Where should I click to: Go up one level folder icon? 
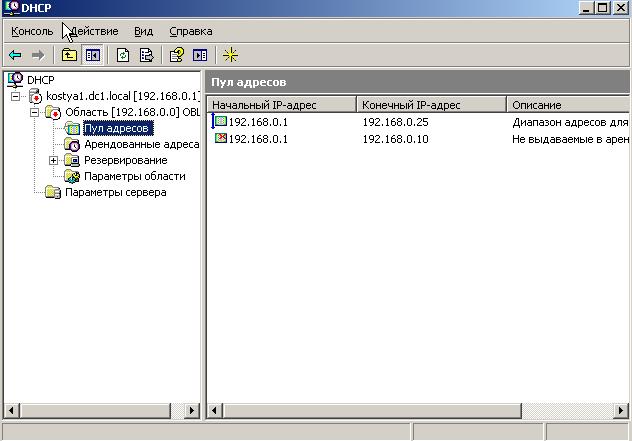69,55
